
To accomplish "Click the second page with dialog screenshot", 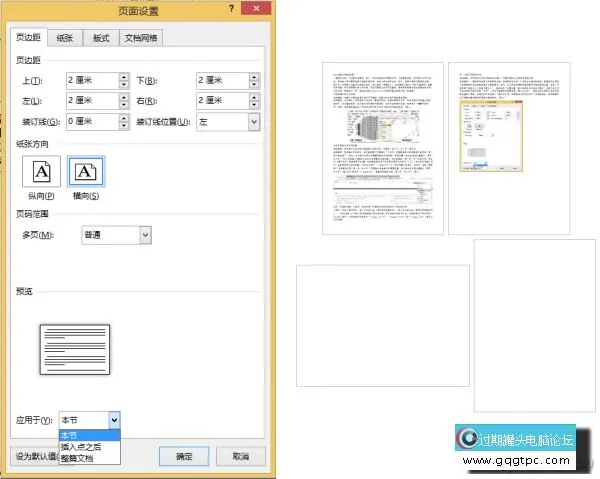I will coord(509,148).
